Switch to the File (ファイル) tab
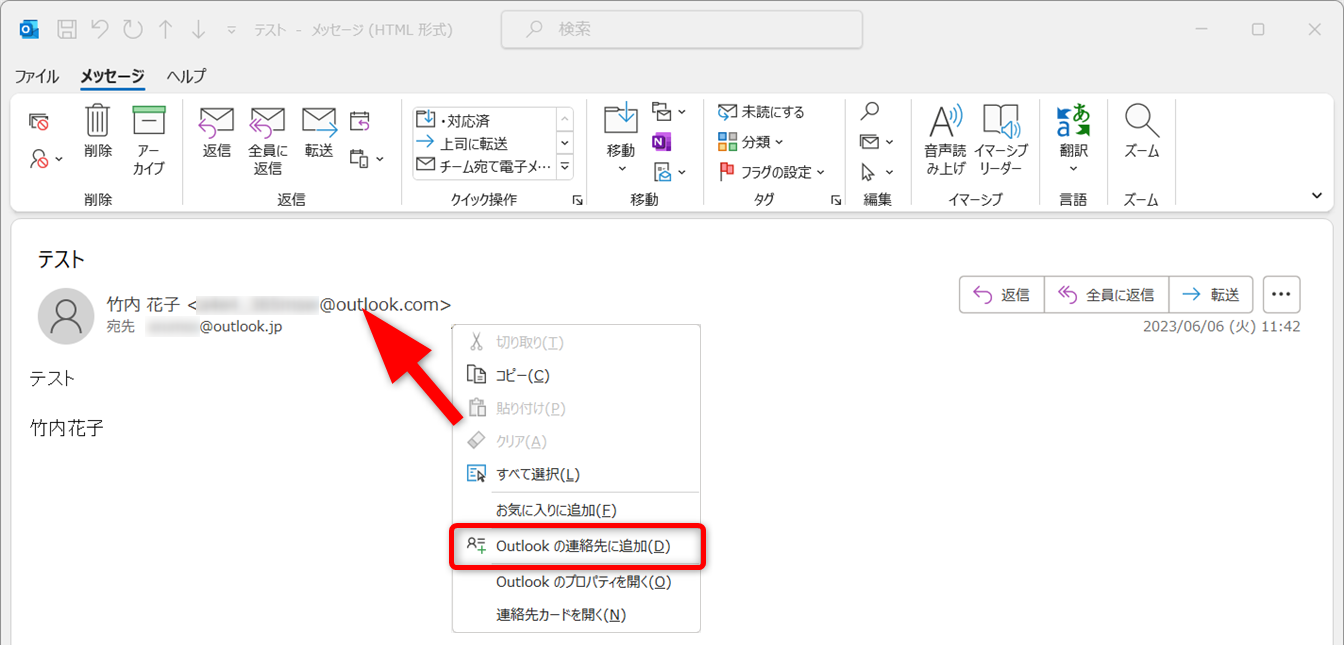Image resolution: width=1344 pixels, height=645 pixels. (37, 76)
